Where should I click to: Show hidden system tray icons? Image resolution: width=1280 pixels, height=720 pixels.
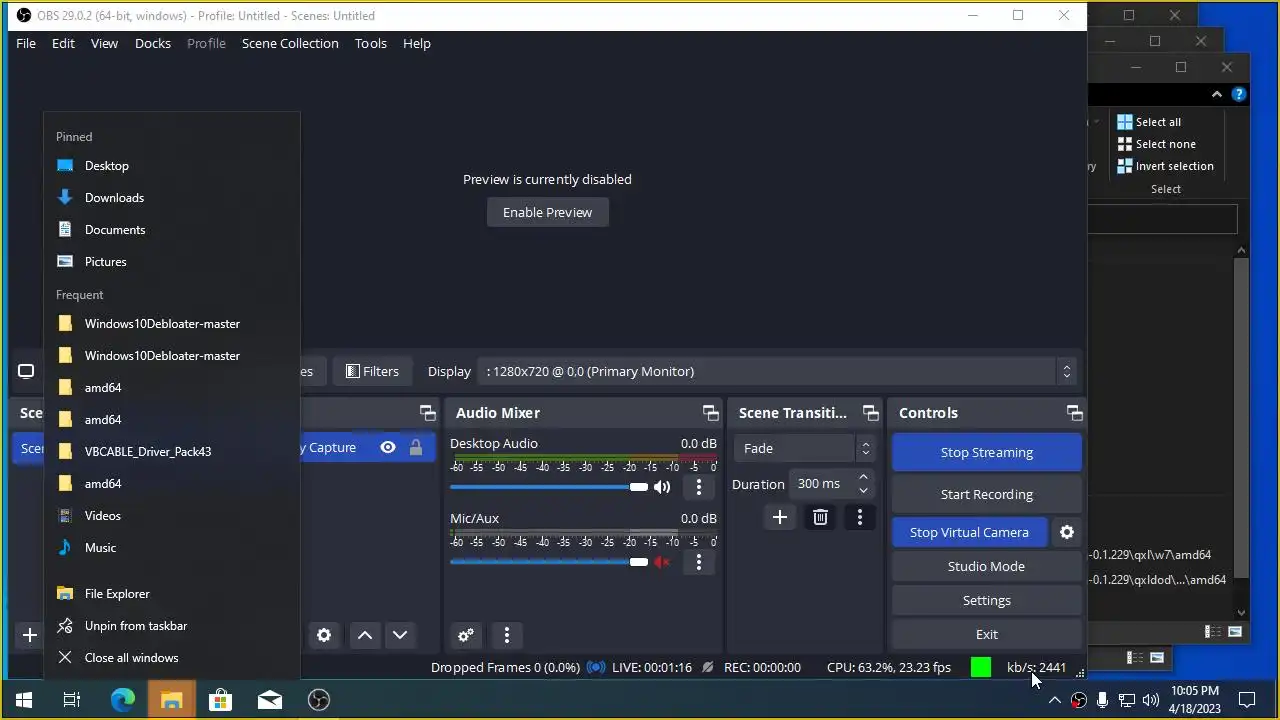click(x=1054, y=700)
